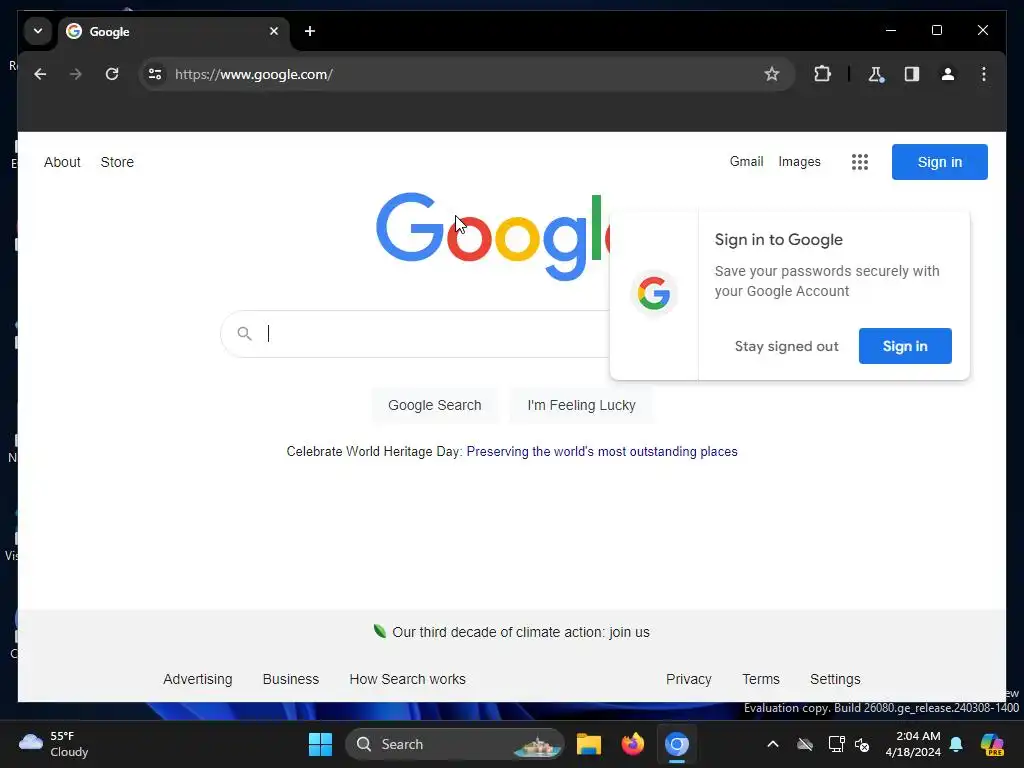Open the Terms footer link

click(x=761, y=679)
